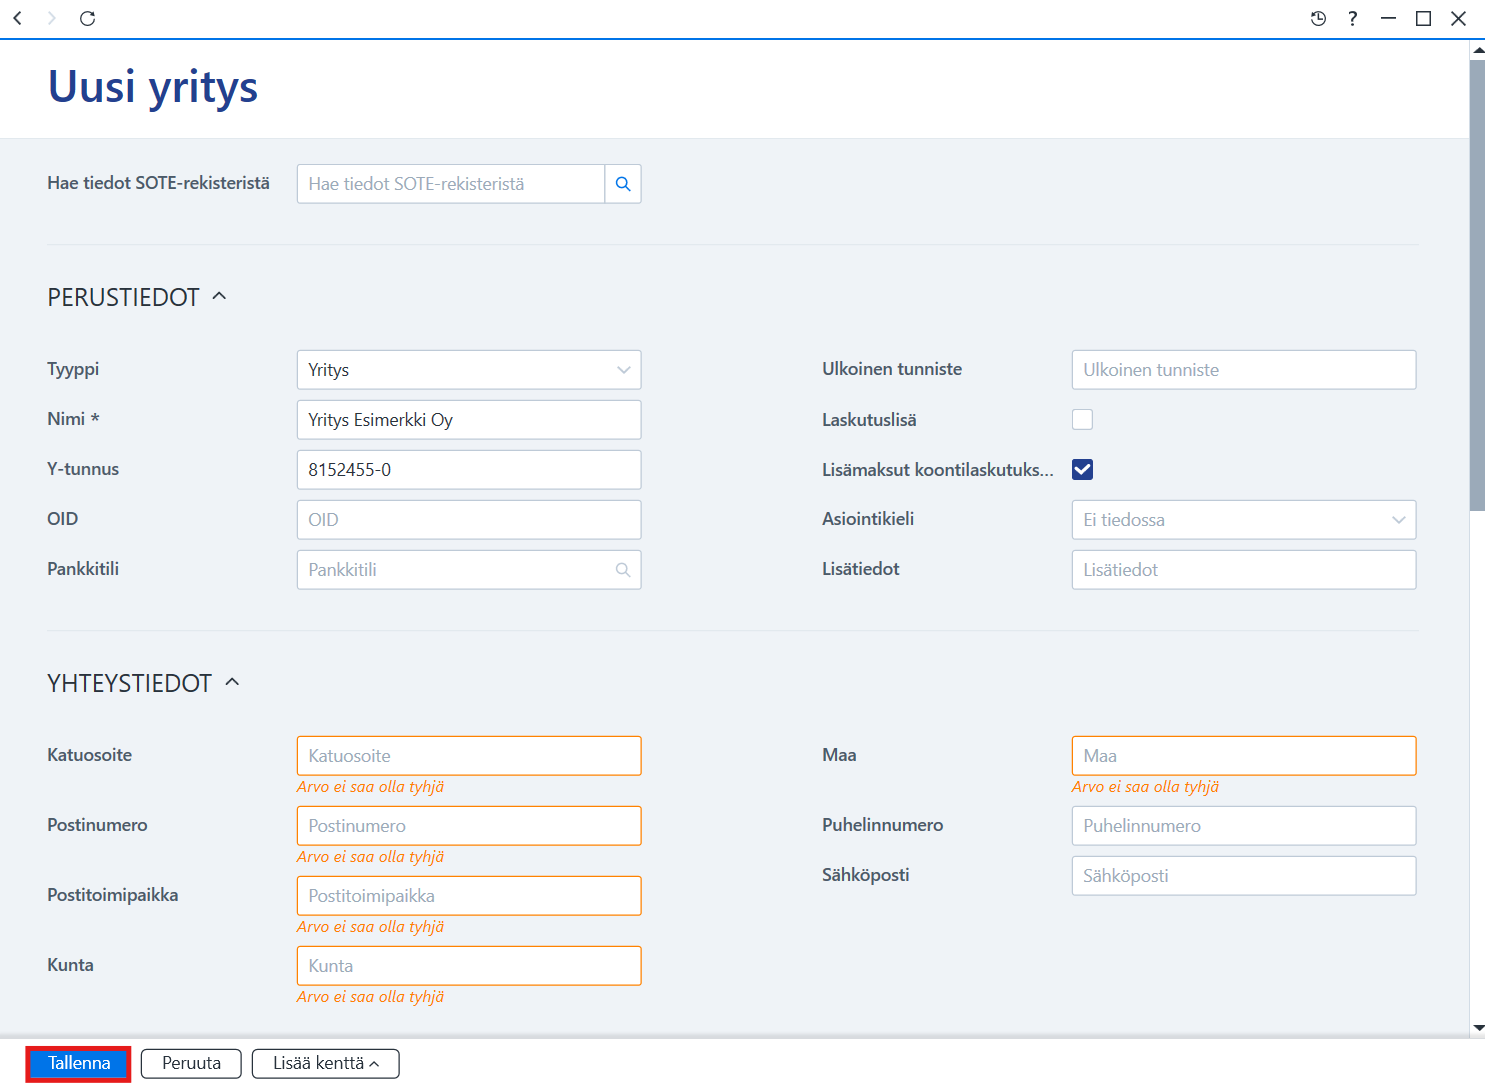
Task: Click the Katuosoite input field
Action: pyautogui.click(x=469, y=756)
